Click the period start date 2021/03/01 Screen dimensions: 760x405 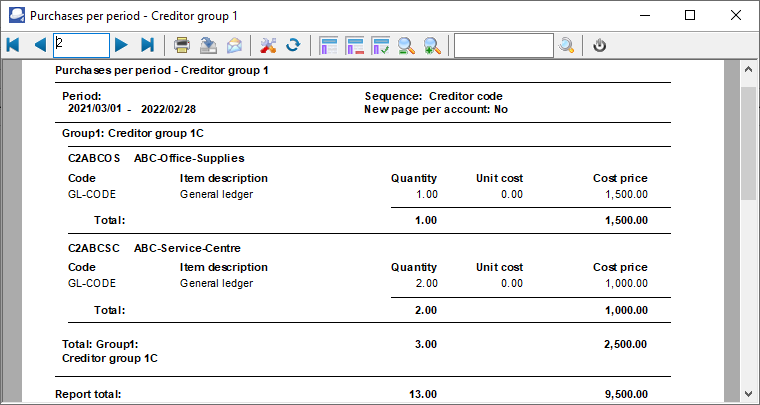(95, 109)
